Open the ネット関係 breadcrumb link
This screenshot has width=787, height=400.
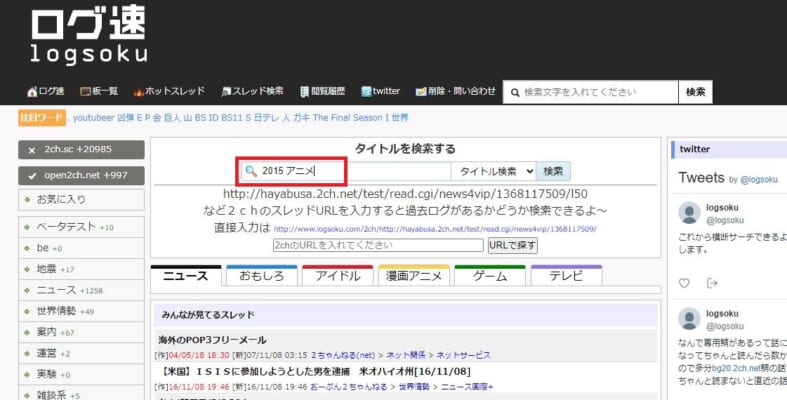[x=406, y=355]
